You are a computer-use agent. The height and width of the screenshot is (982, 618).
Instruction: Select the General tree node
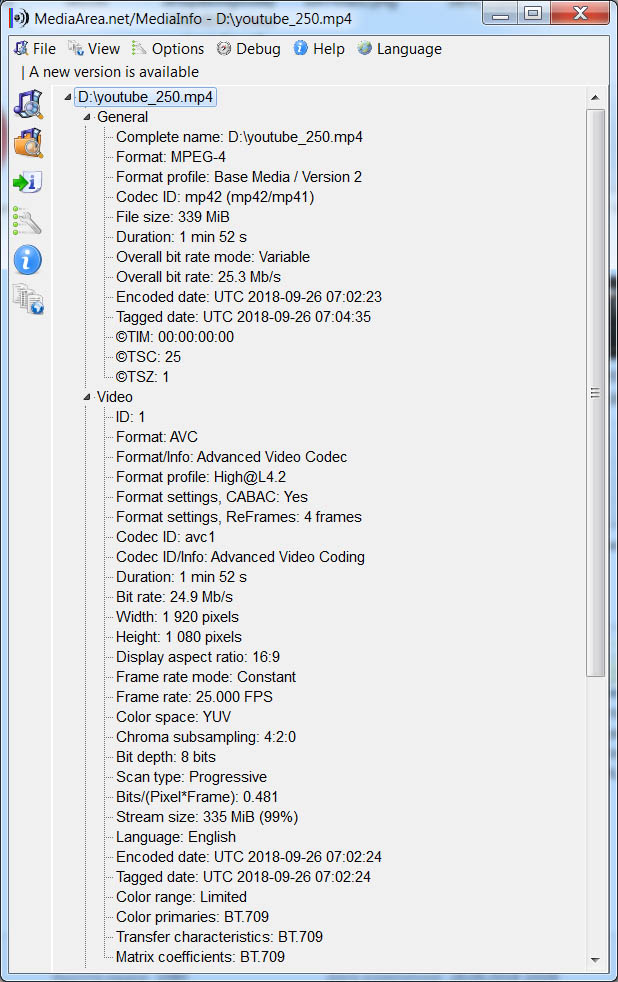coord(122,117)
